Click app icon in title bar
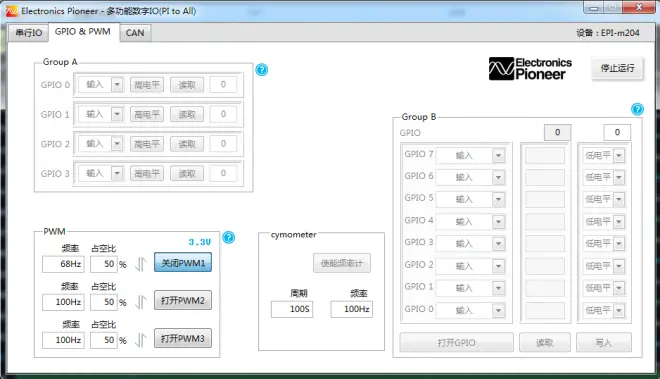 pyautogui.click(x=11, y=11)
